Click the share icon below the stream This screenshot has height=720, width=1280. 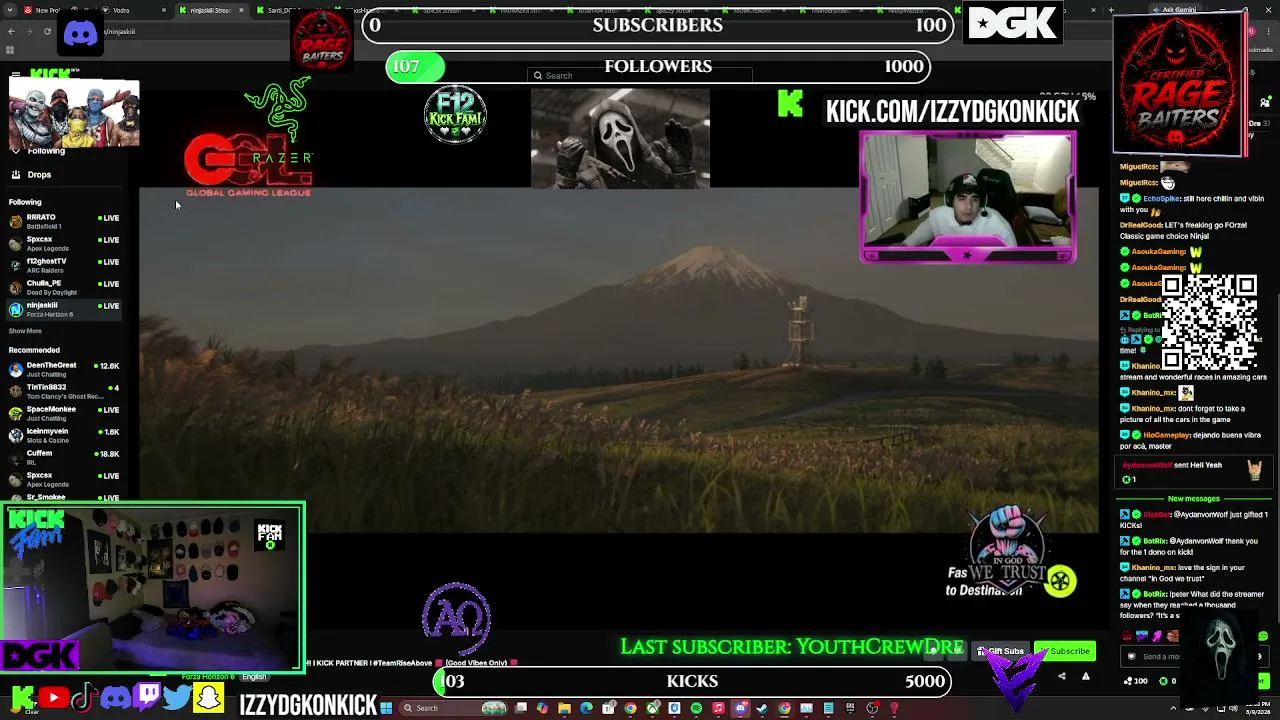coord(1062,676)
